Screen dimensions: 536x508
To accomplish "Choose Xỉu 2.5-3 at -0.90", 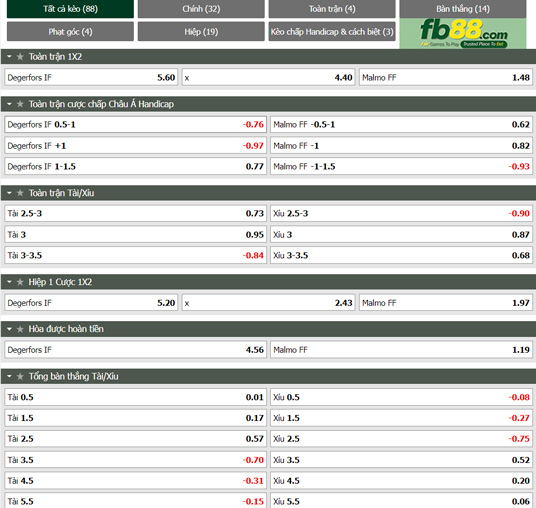I will (401, 213).
